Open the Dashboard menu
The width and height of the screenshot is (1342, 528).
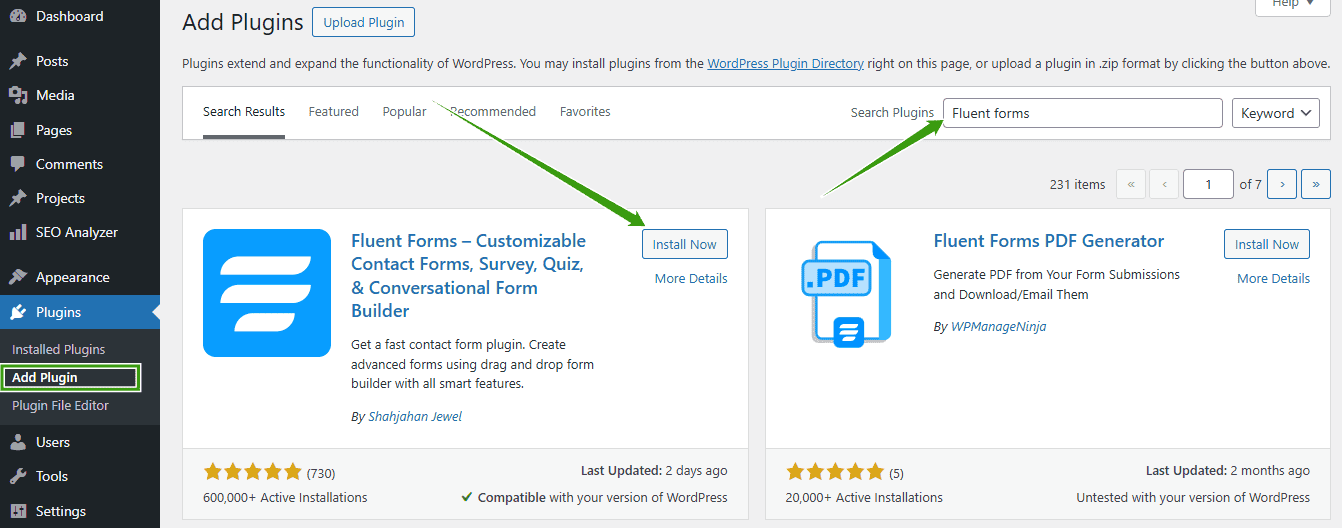coord(70,16)
